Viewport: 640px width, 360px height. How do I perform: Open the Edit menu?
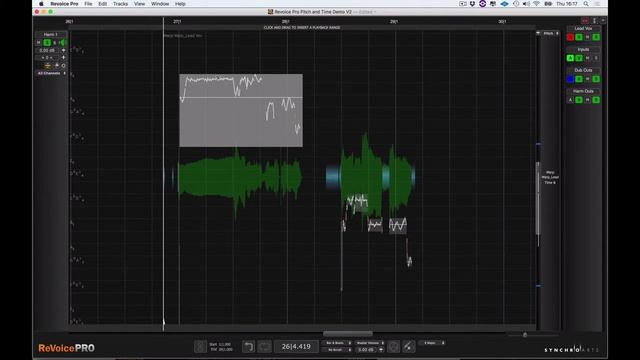click(102, 4)
